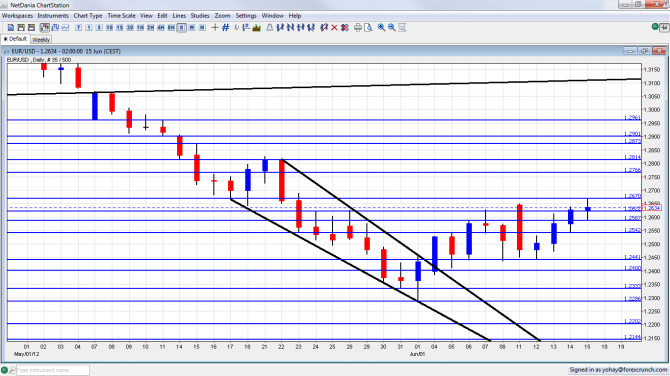Open the Chart Type menu
670x376 pixels.
88,15
